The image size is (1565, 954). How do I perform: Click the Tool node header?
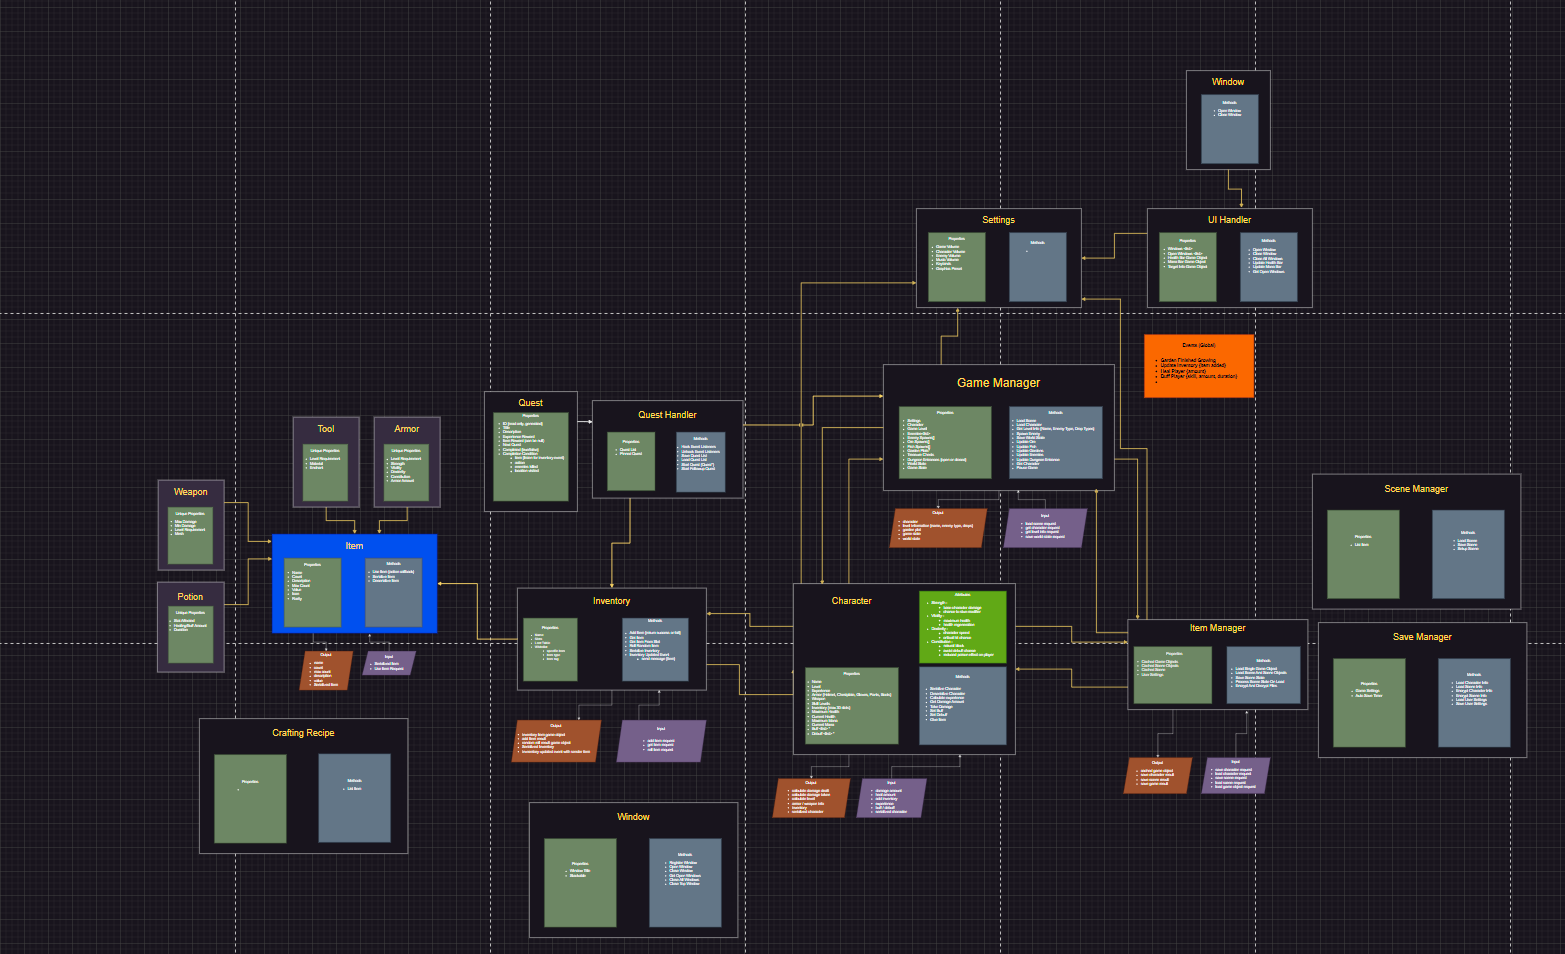[325, 429]
